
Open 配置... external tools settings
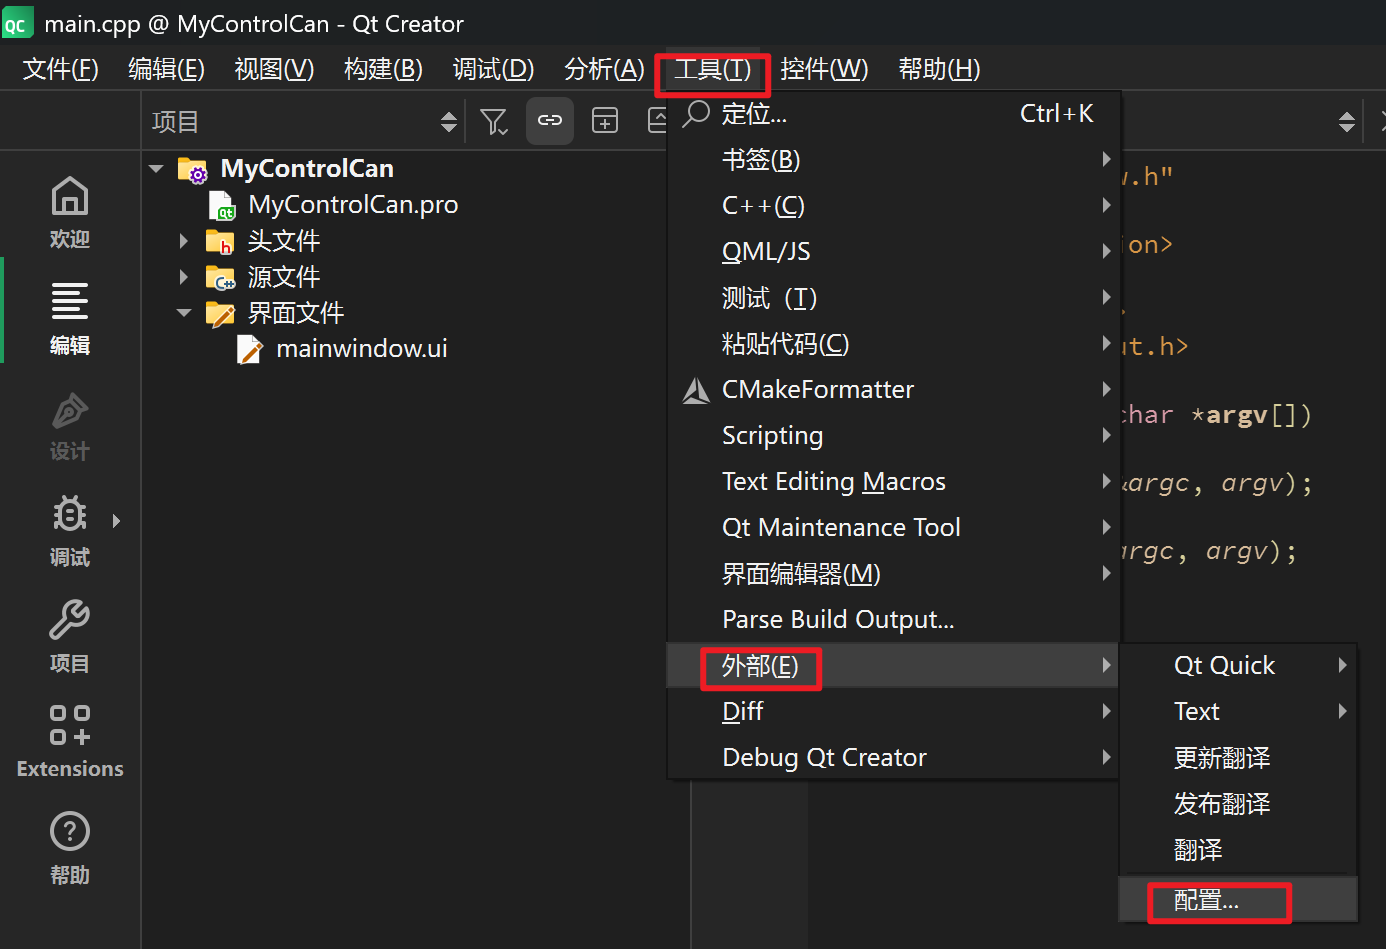coord(1238,900)
